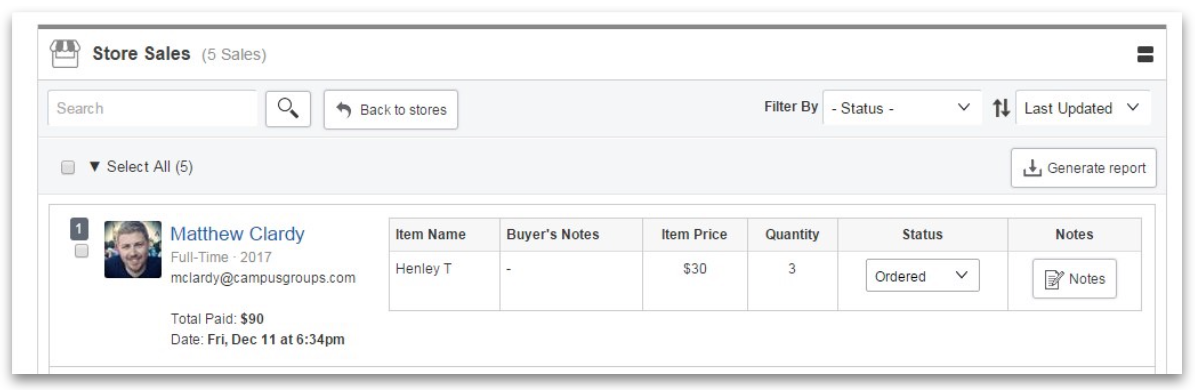Screen dimensions: 1198x390
Task: Click Matthew Clardy's profile photo
Action: 133,249
